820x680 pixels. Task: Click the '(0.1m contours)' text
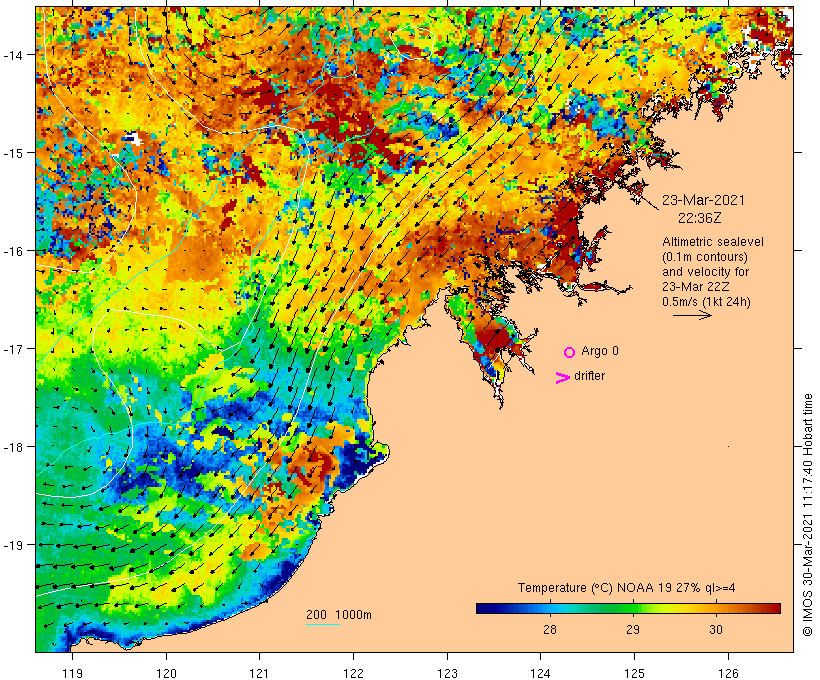[x=705, y=257]
